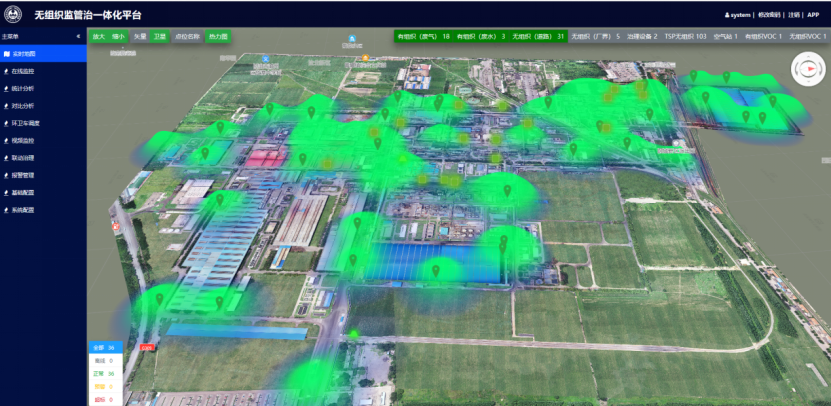
Task: Click the 视频监控 sidebar icon
Action: [x=7, y=141]
